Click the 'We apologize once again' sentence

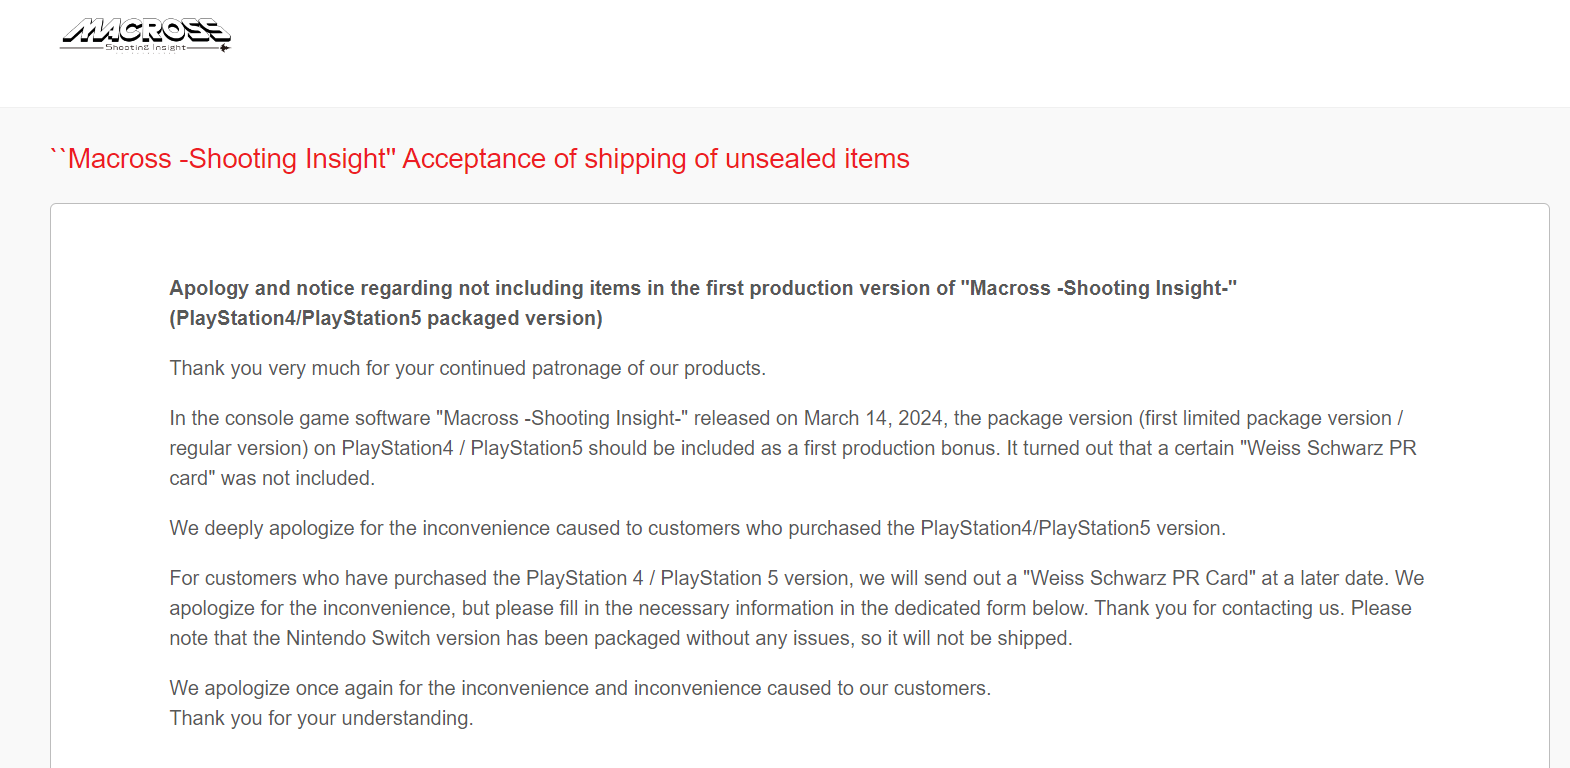coord(580,688)
